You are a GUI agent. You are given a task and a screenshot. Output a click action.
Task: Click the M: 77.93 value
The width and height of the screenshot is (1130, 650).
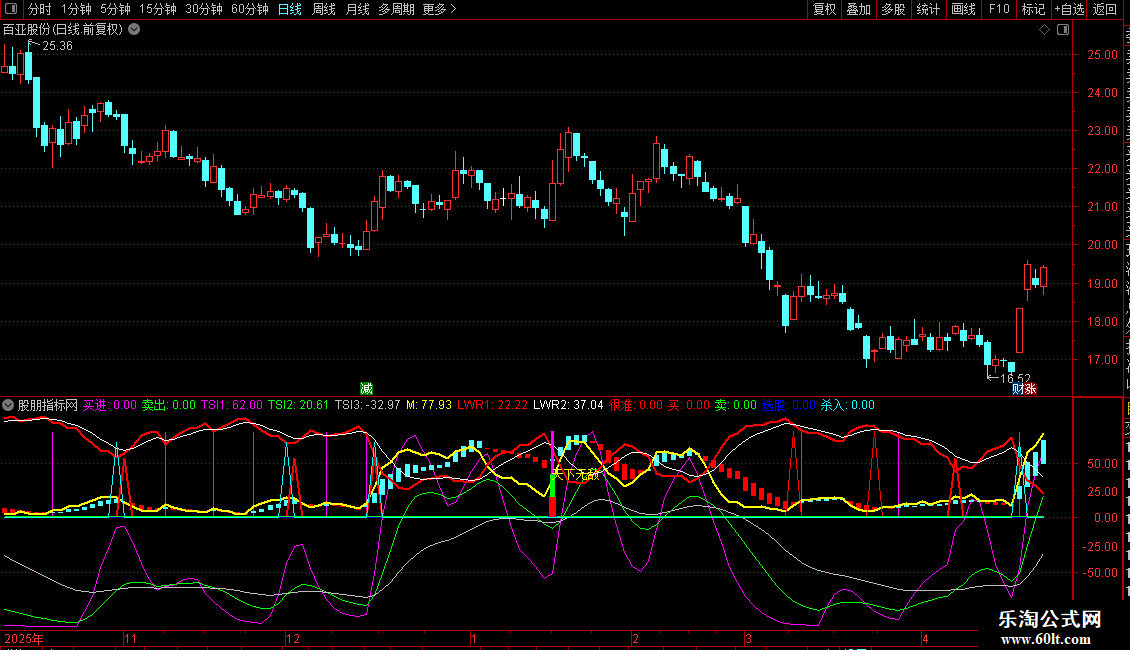click(429, 405)
